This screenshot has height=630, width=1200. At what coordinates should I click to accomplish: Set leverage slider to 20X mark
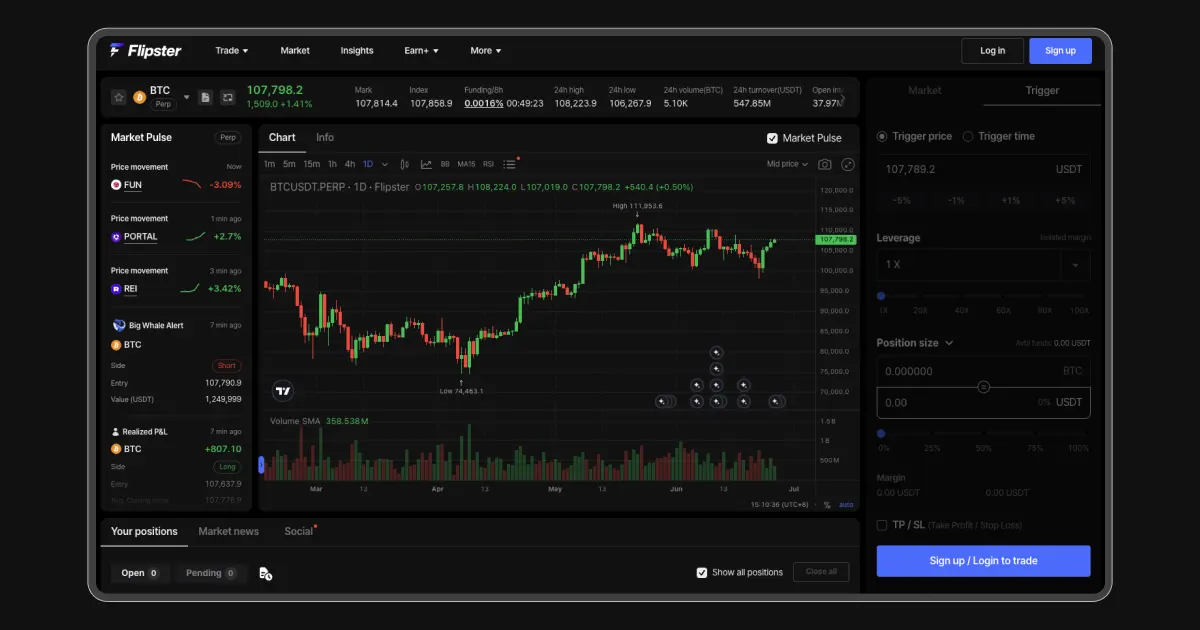[x=921, y=296]
